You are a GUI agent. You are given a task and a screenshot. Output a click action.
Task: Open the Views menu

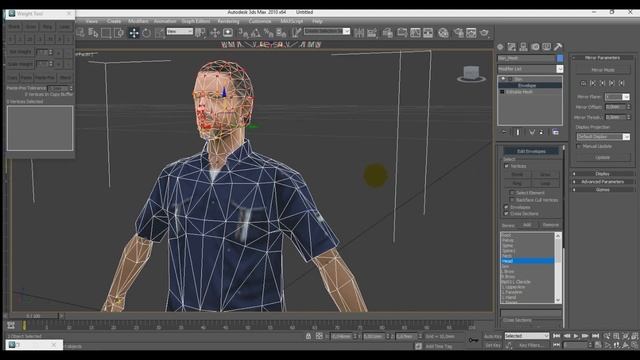91,21
